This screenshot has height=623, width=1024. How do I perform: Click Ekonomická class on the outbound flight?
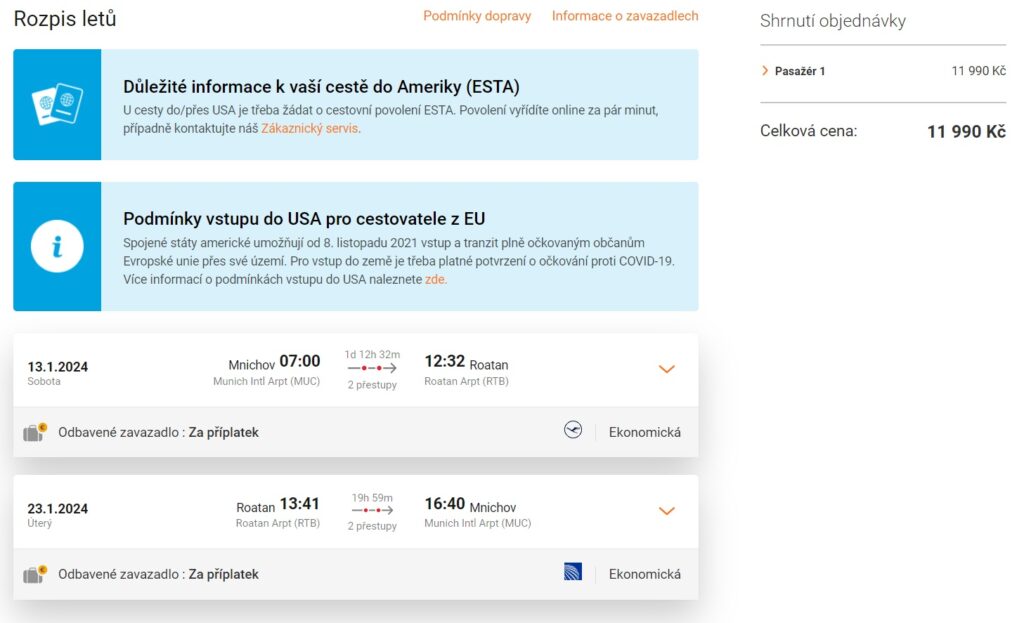tap(645, 432)
